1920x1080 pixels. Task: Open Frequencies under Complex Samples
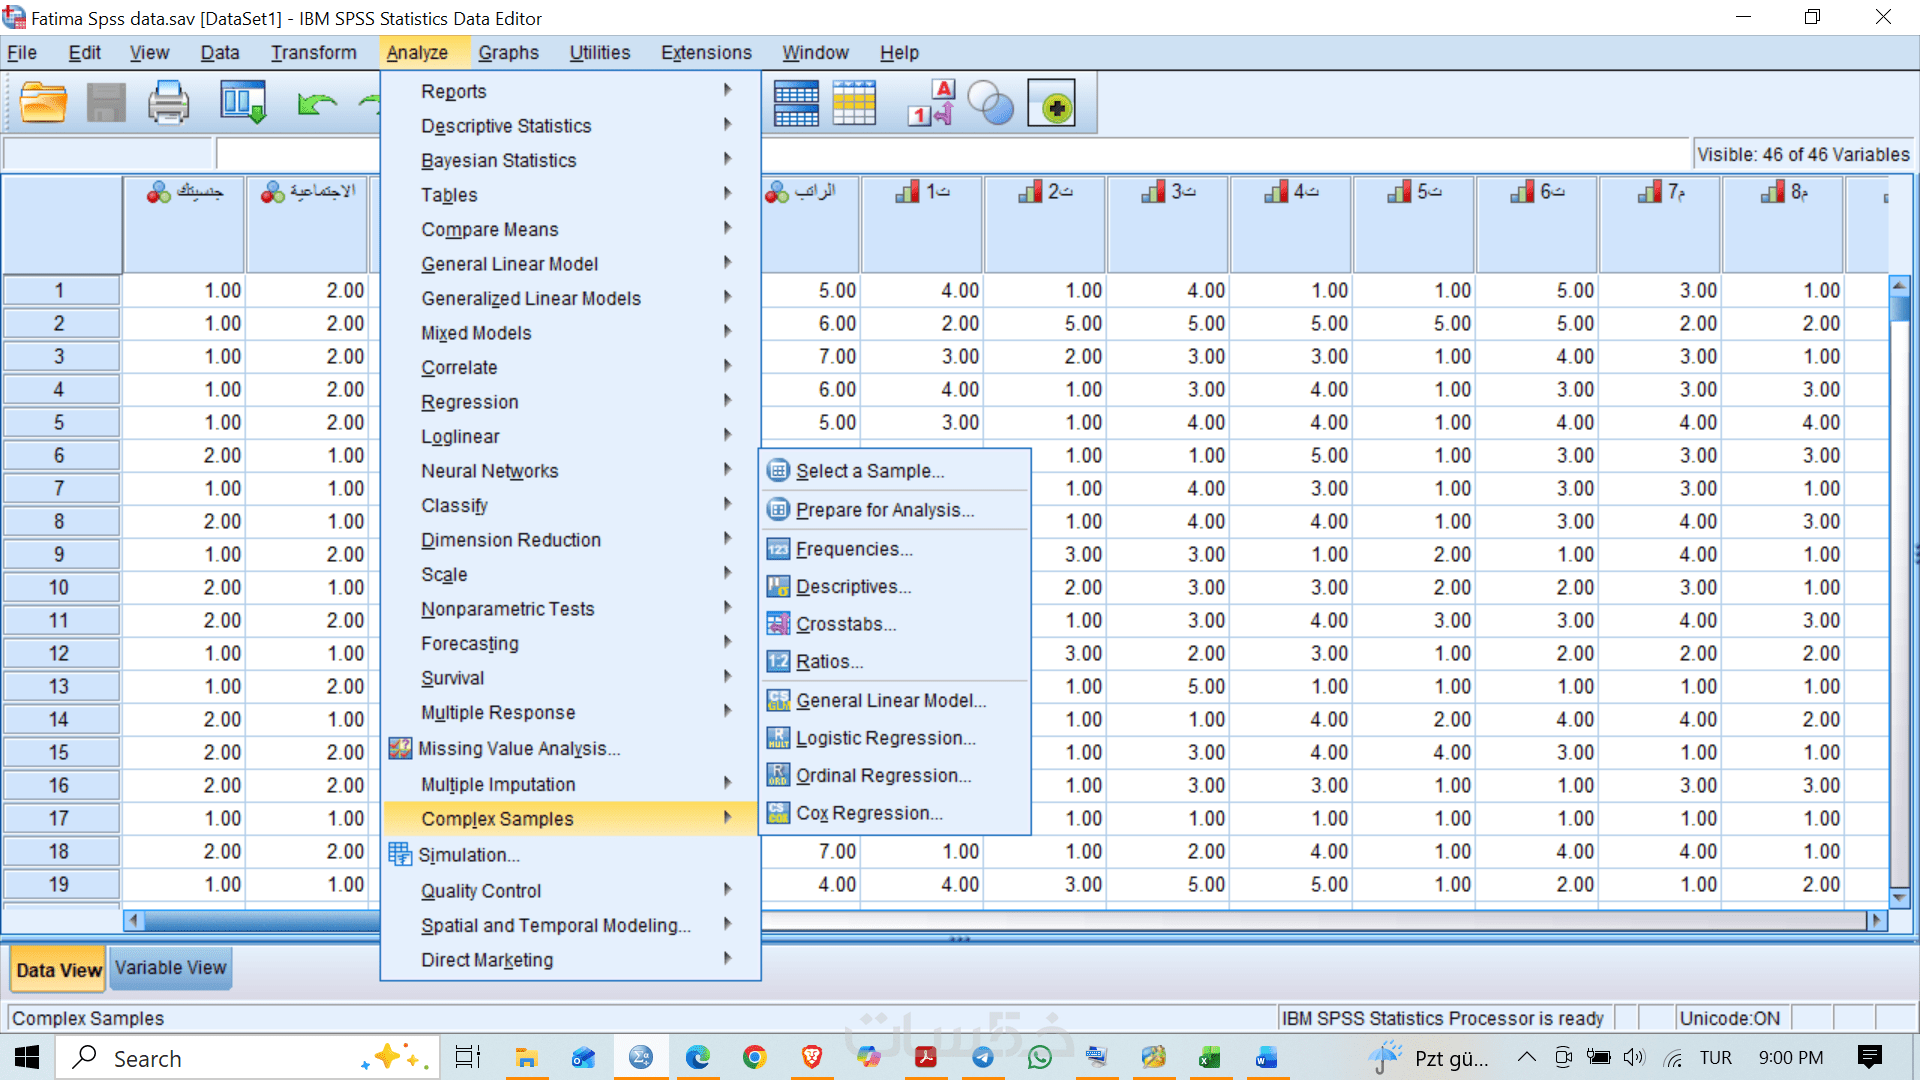[853, 549]
